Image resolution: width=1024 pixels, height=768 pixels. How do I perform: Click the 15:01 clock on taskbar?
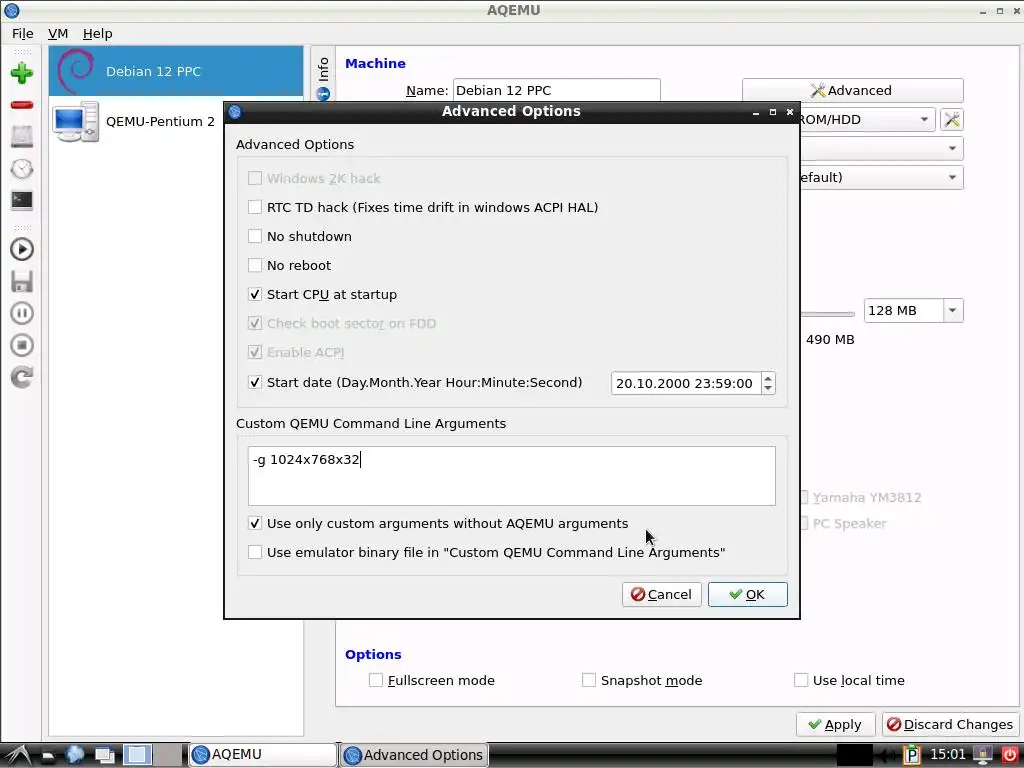point(946,755)
